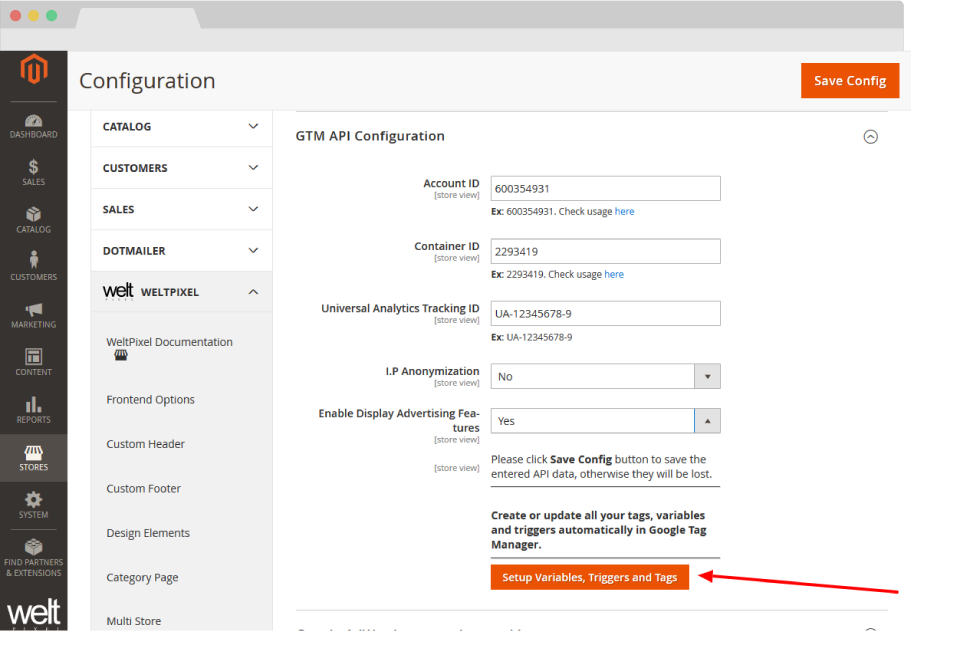This screenshot has width=960, height=647.
Task: Open Enable Display Advertising Features dropdown
Action: click(605, 421)
